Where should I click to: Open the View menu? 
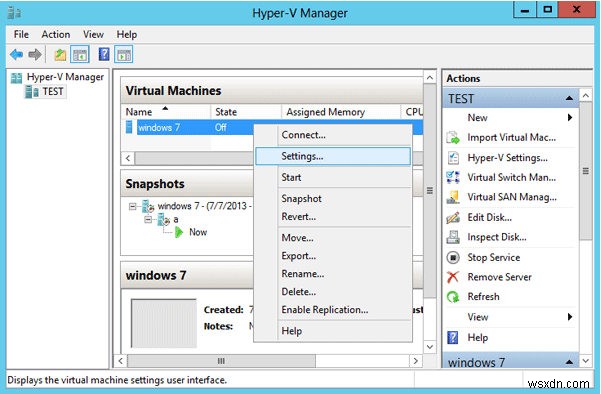93,34
